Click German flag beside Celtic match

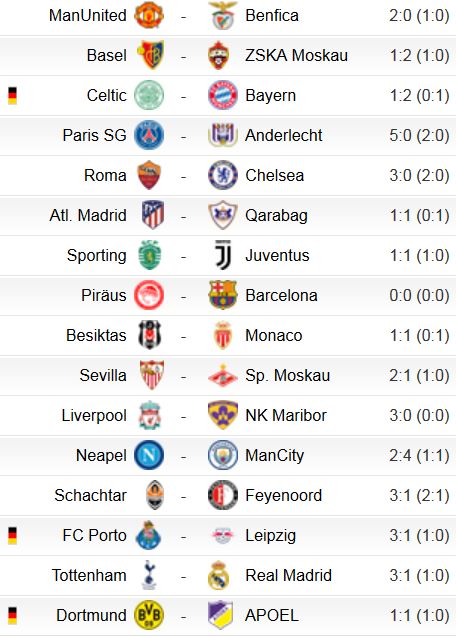[13, 96]
